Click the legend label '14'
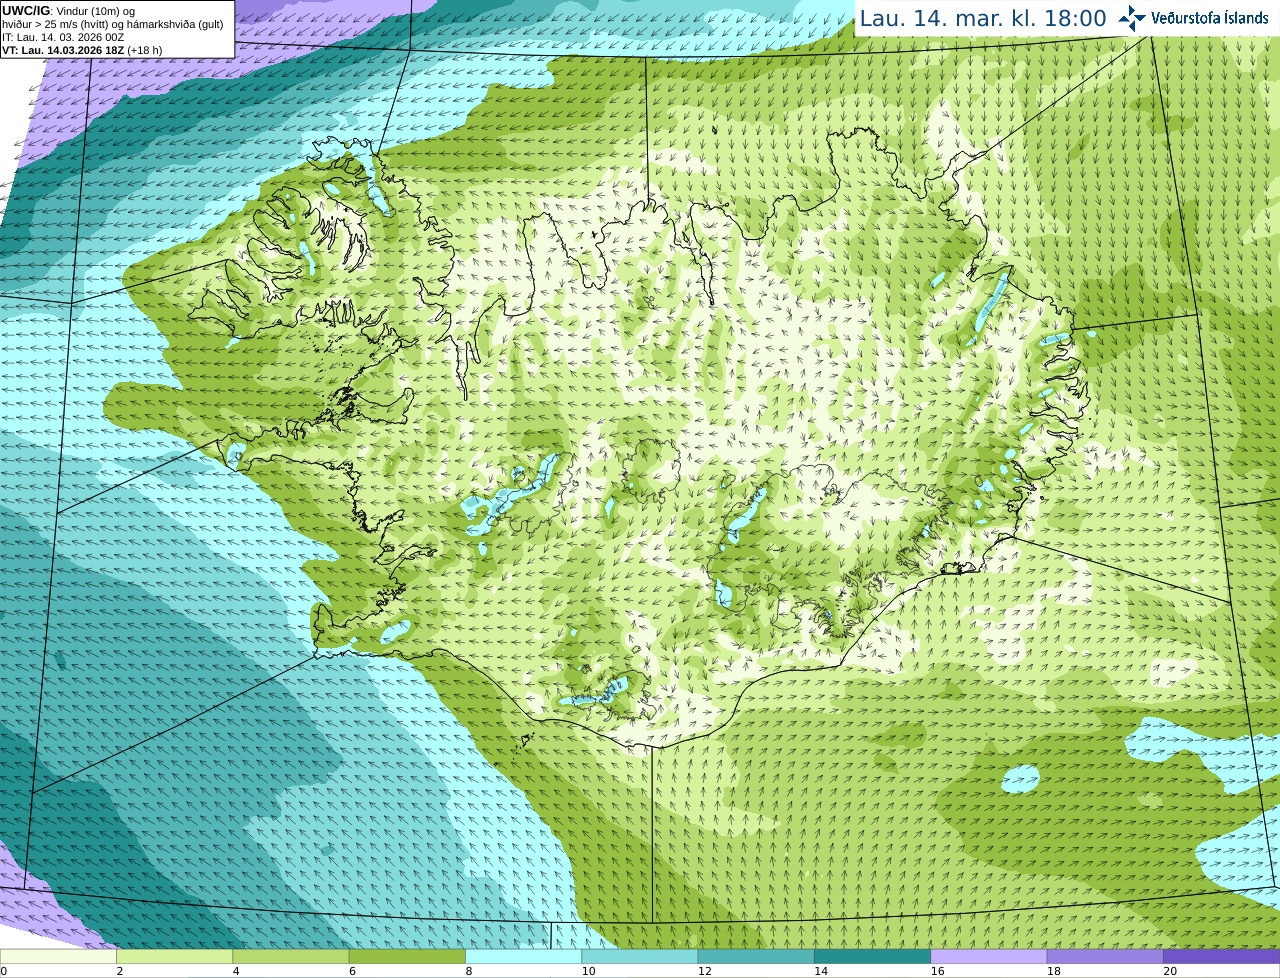The height and width of the screenshot is (978, 1280). [x=820, y=971]
